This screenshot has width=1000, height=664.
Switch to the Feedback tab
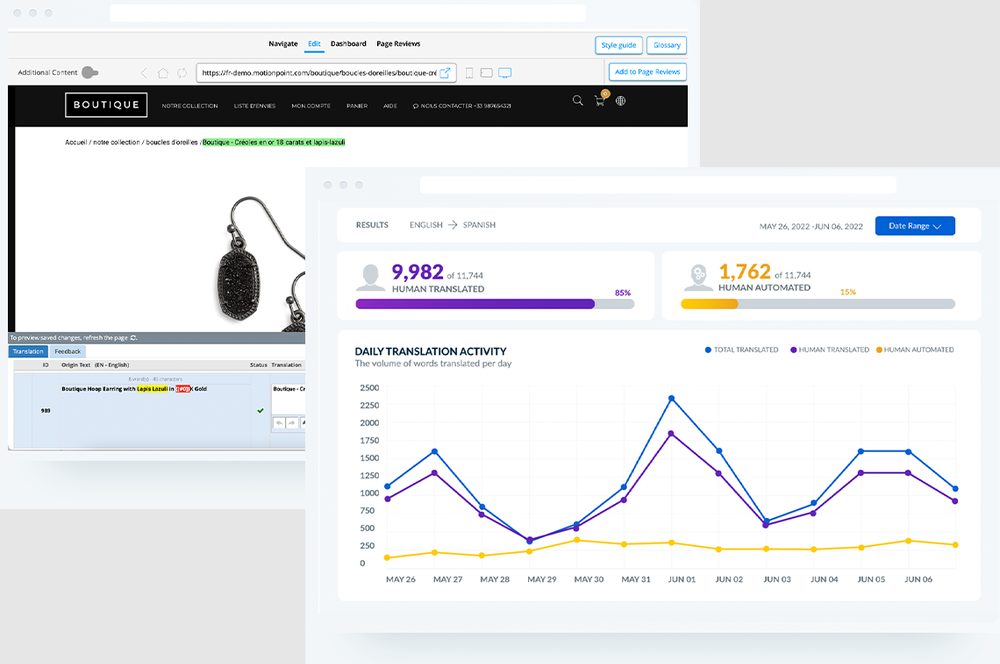tap(68, 351)
